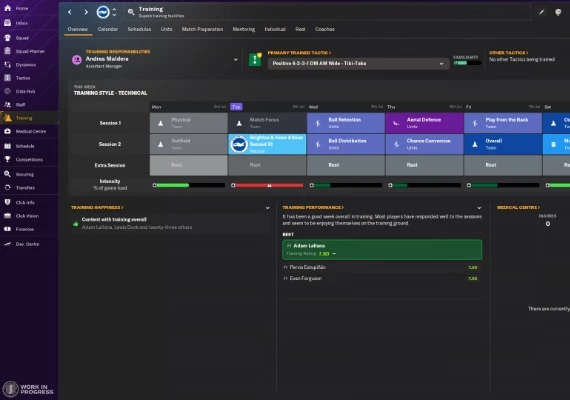Screen dimensions: 570x400
Task: Open Adam Lallana best performer card
Action: [382, 249]
